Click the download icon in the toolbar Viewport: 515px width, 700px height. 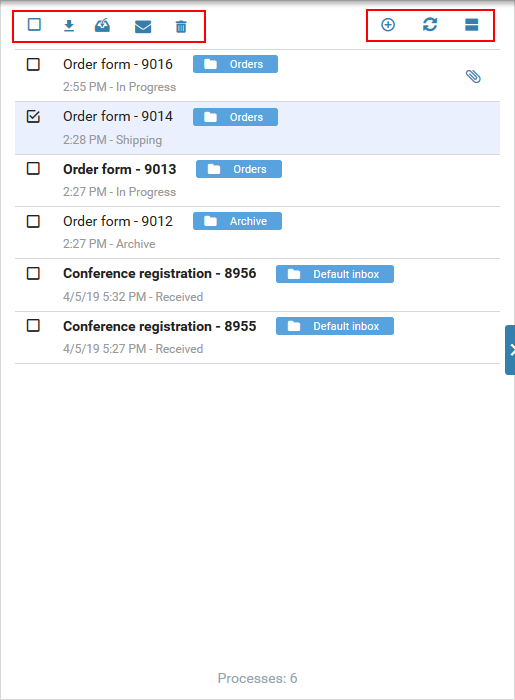pyautogui.click(x=69, y=26)
